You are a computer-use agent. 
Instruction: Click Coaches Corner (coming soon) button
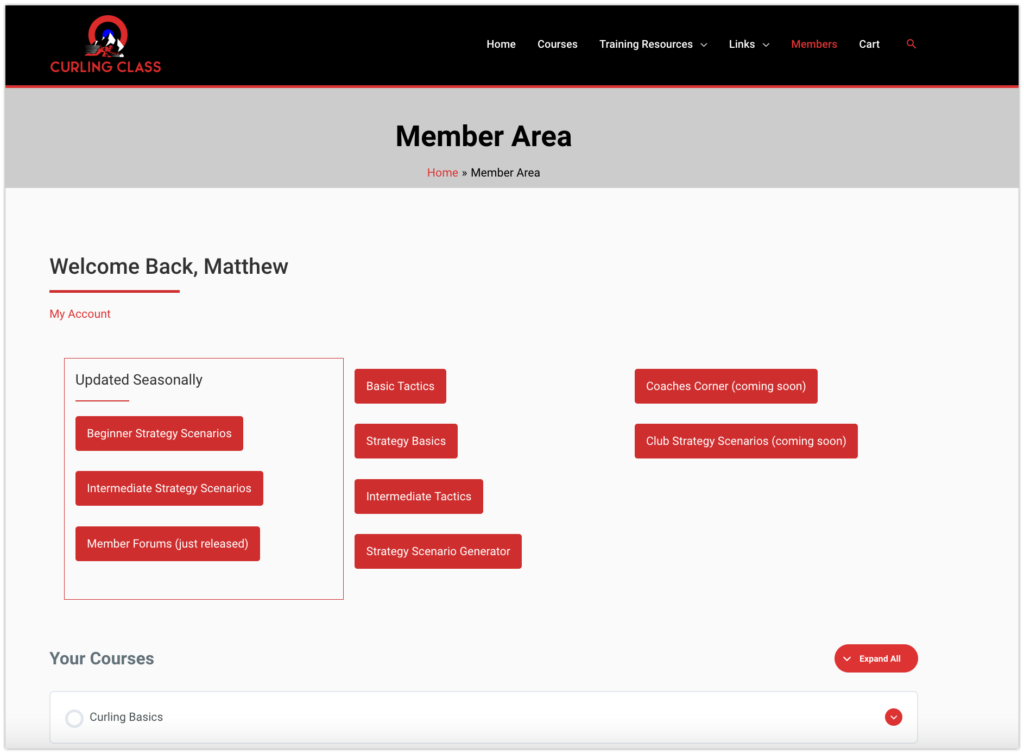[x=726, y=386]
